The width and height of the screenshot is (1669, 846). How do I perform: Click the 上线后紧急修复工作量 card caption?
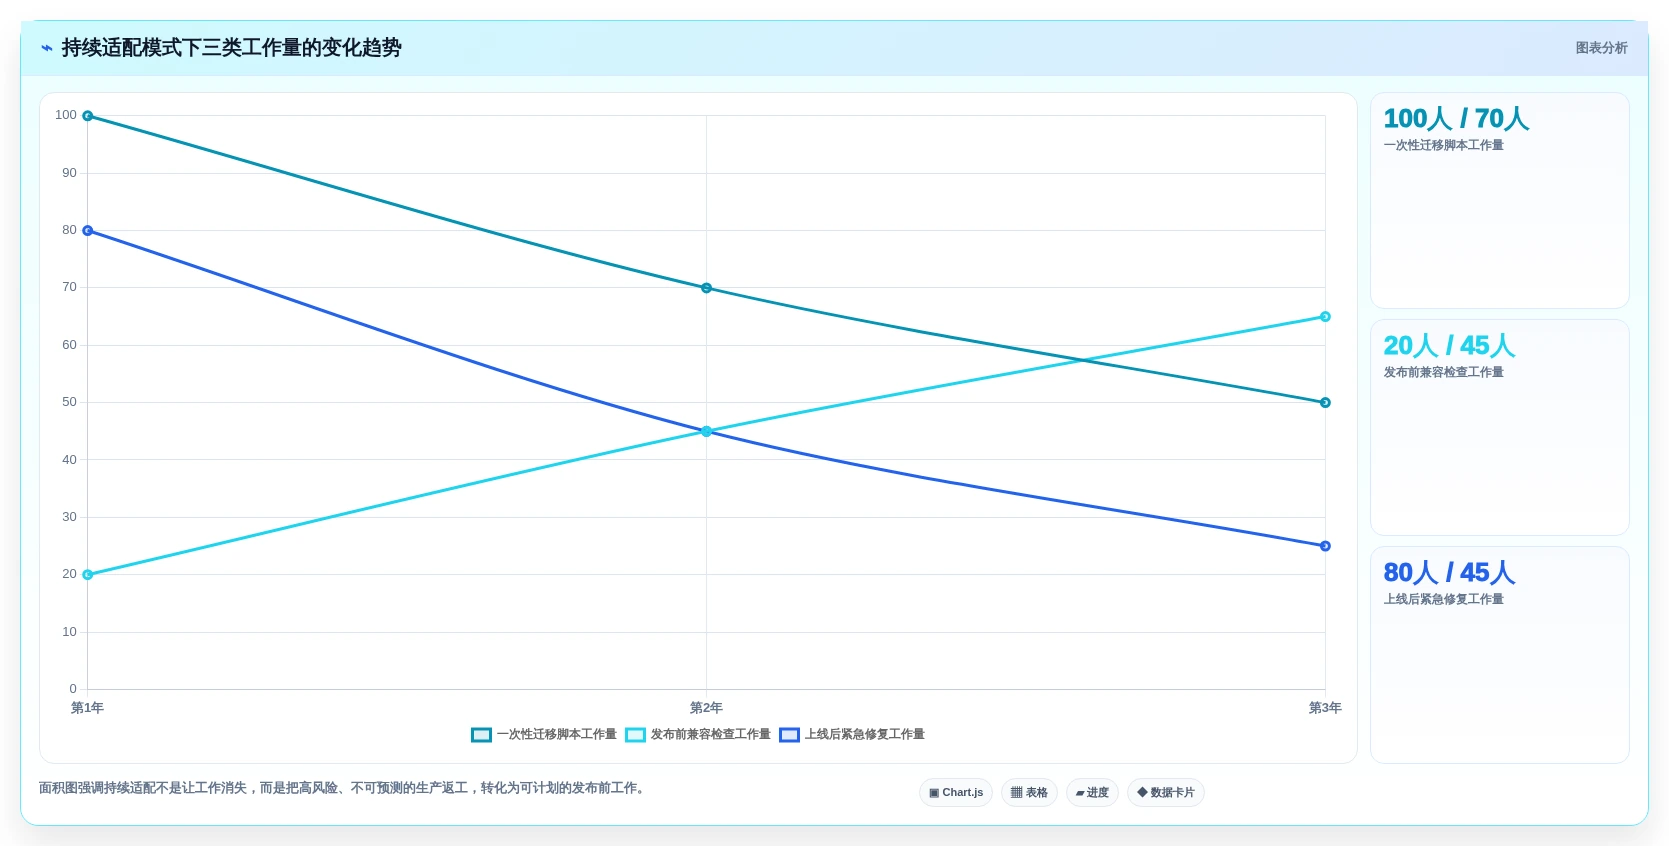(1443, 599)
